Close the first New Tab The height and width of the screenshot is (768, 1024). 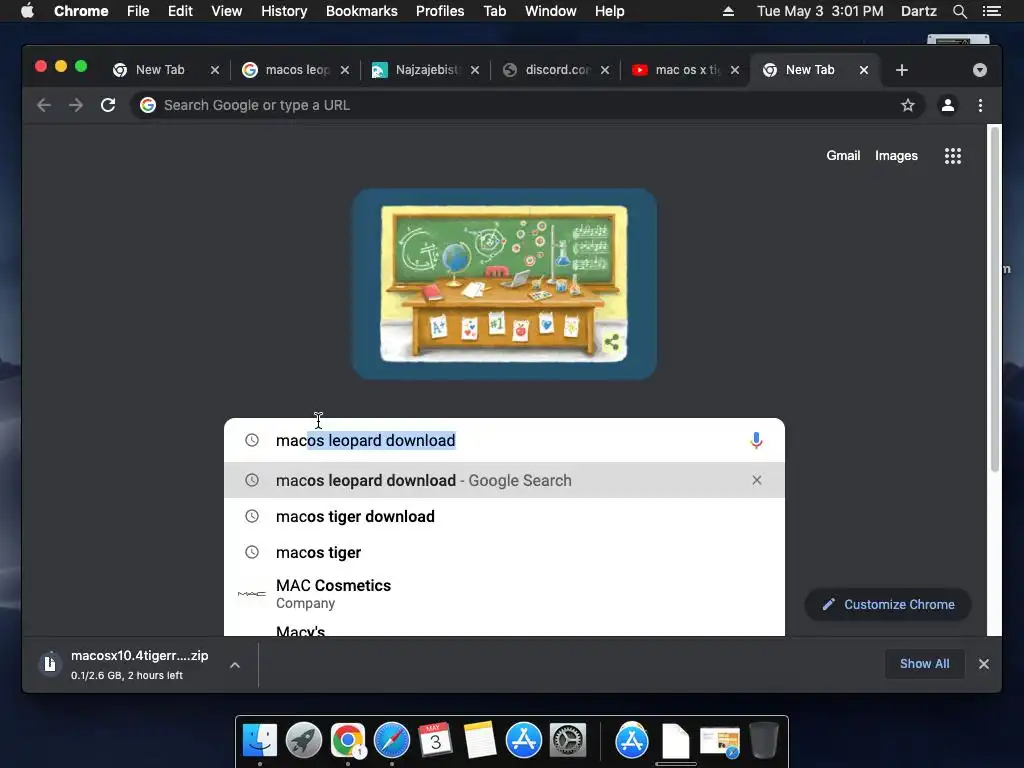[215, 70]
